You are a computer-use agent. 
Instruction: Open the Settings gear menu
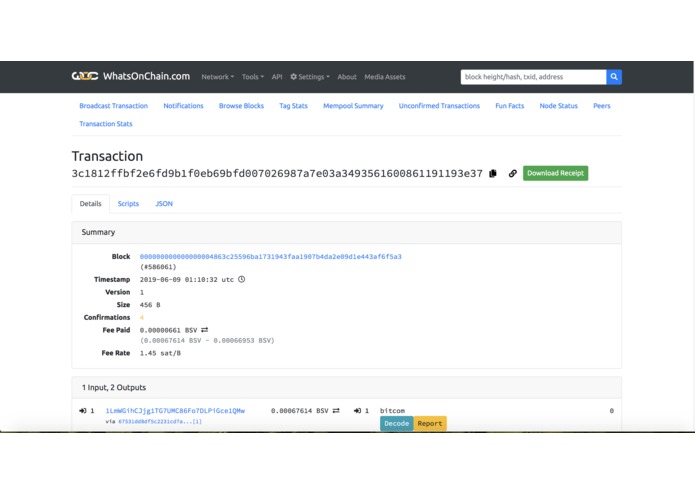coord(310,77)
